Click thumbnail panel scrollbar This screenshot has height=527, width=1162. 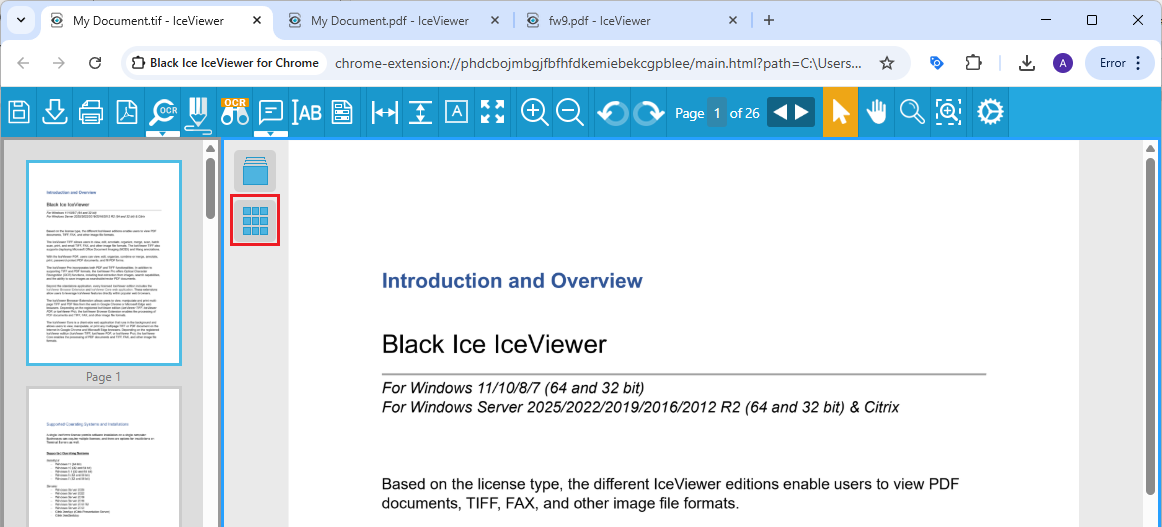[210, 188]
